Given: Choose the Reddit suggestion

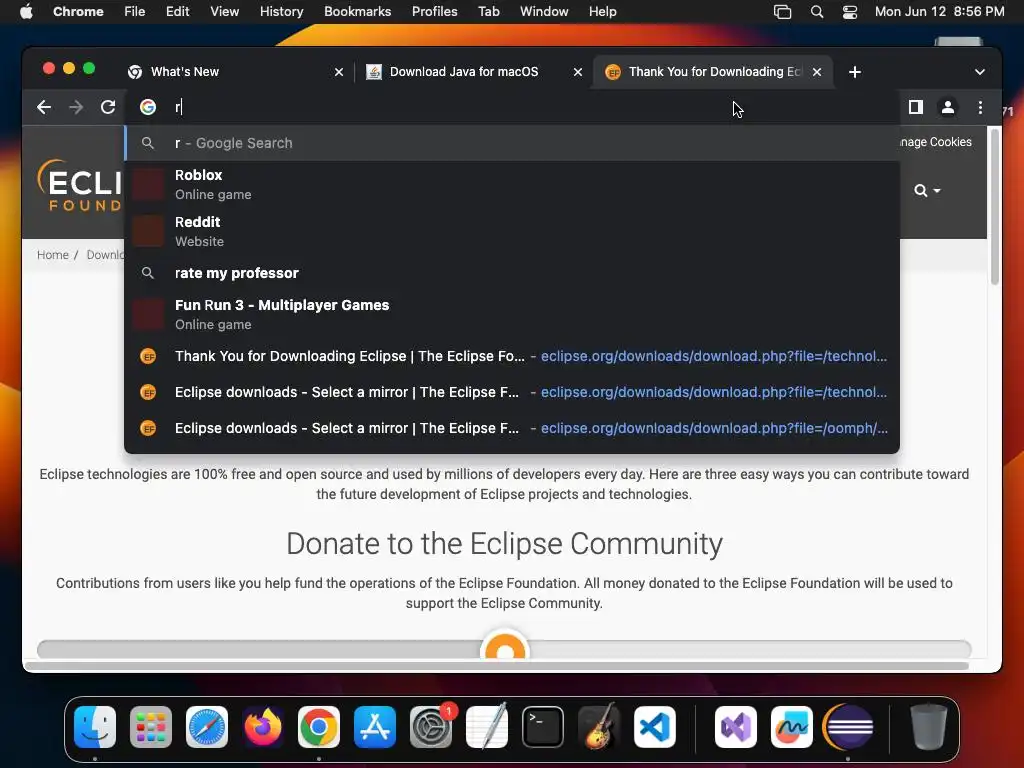Looking at the screenshot, I should [x=512, y=231].
